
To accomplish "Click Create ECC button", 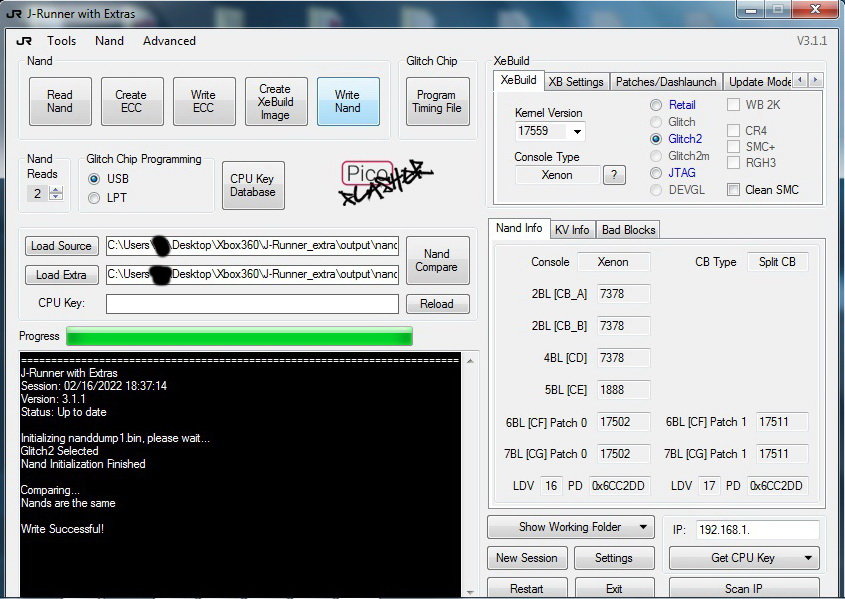I will (x=131, y=101).
